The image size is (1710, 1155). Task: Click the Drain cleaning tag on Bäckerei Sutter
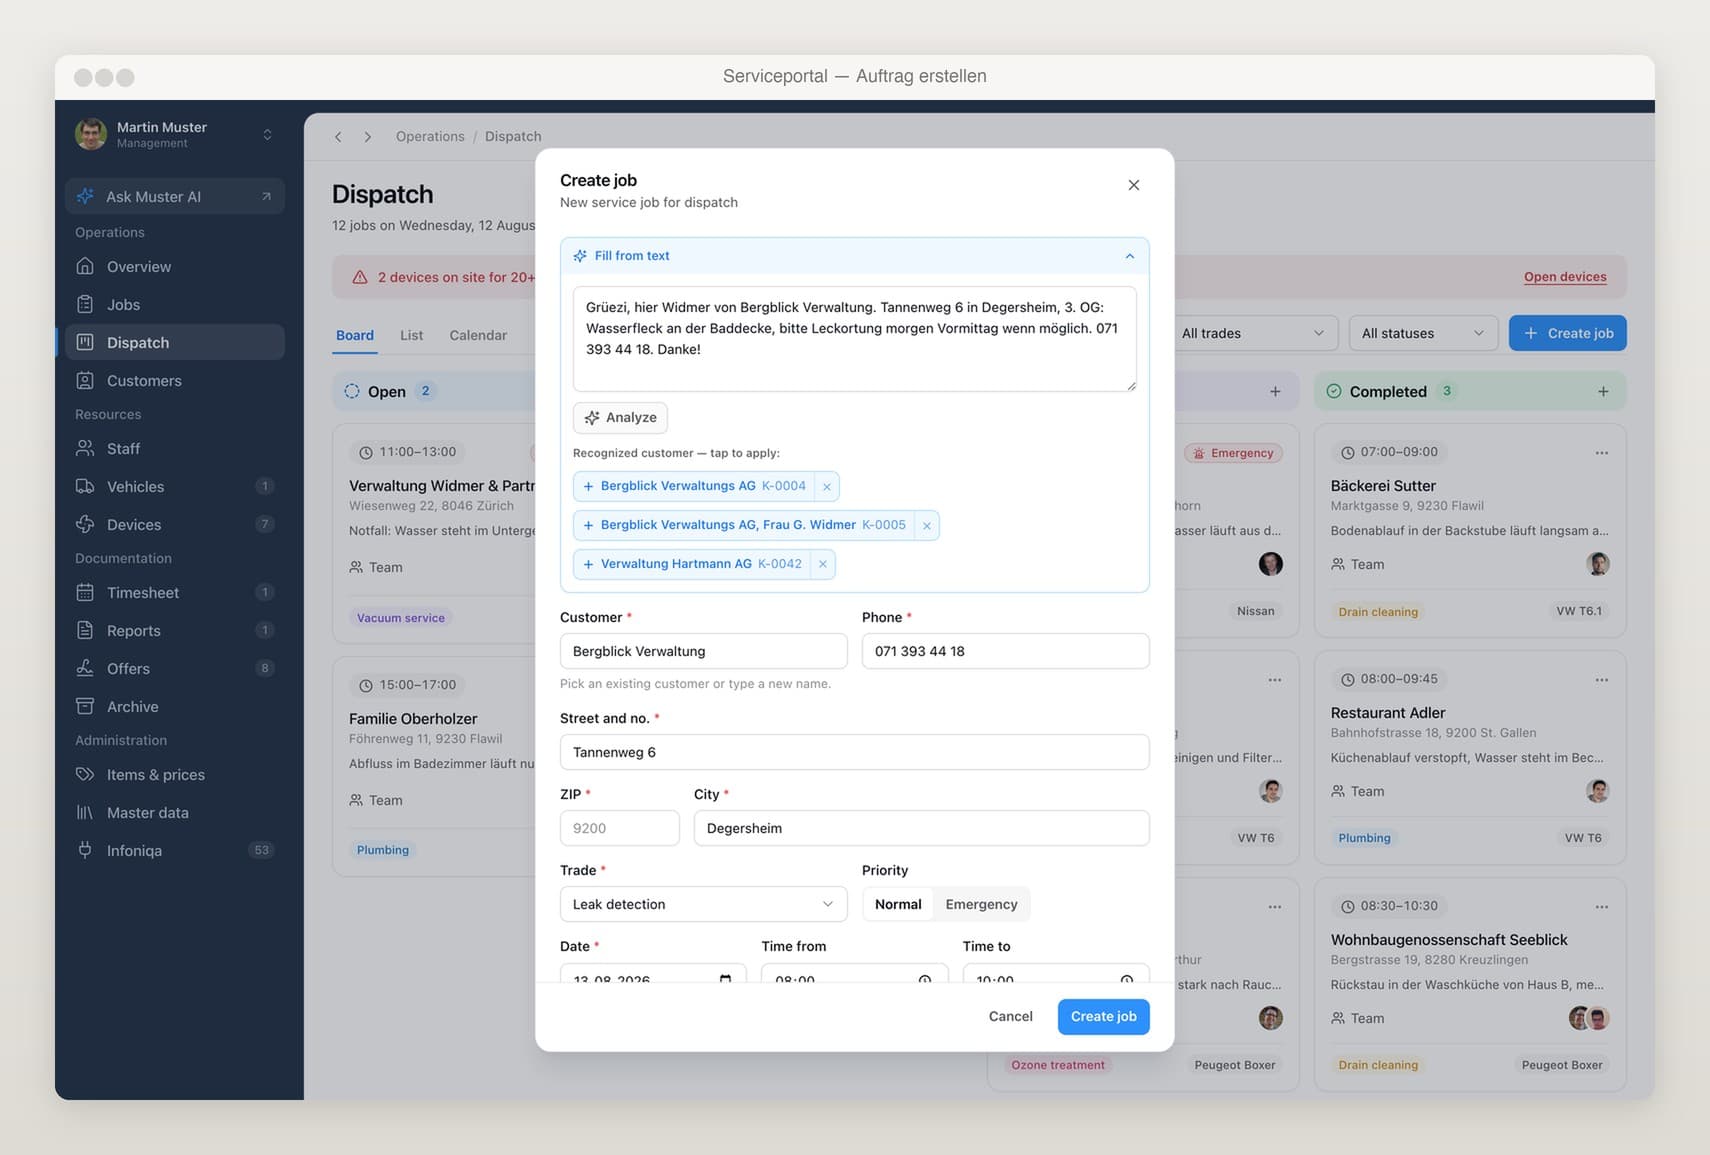(1378, 612)
